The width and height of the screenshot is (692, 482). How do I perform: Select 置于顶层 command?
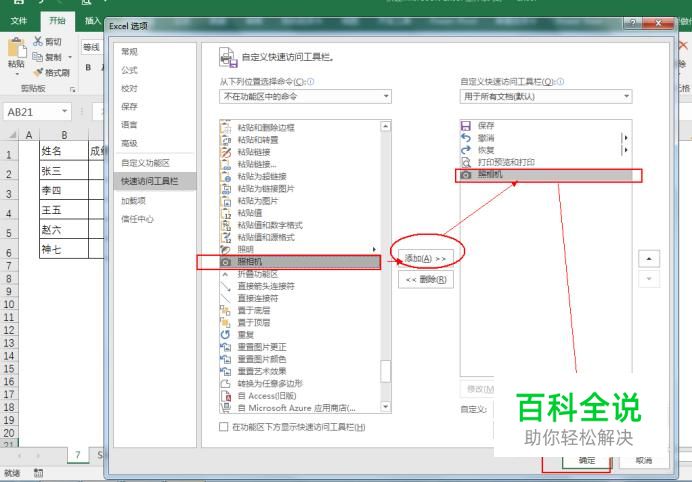300,323
